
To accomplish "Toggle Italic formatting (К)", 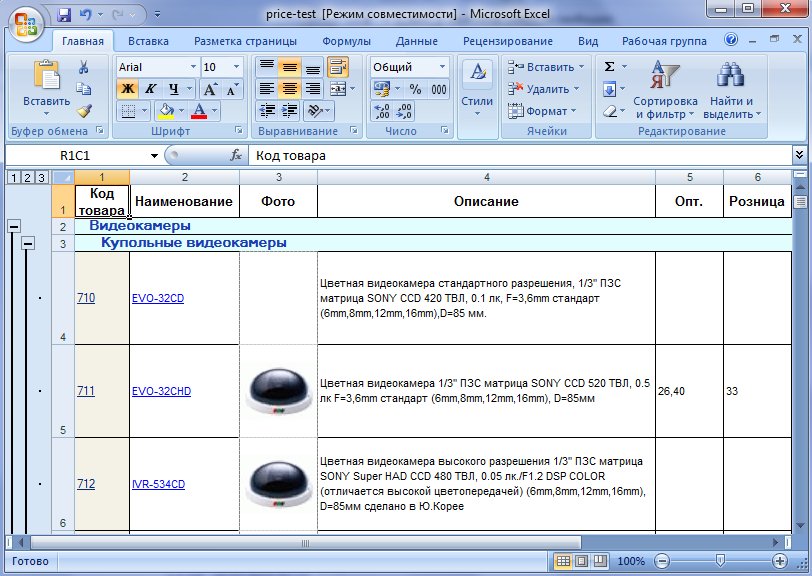I will (150, 89).
